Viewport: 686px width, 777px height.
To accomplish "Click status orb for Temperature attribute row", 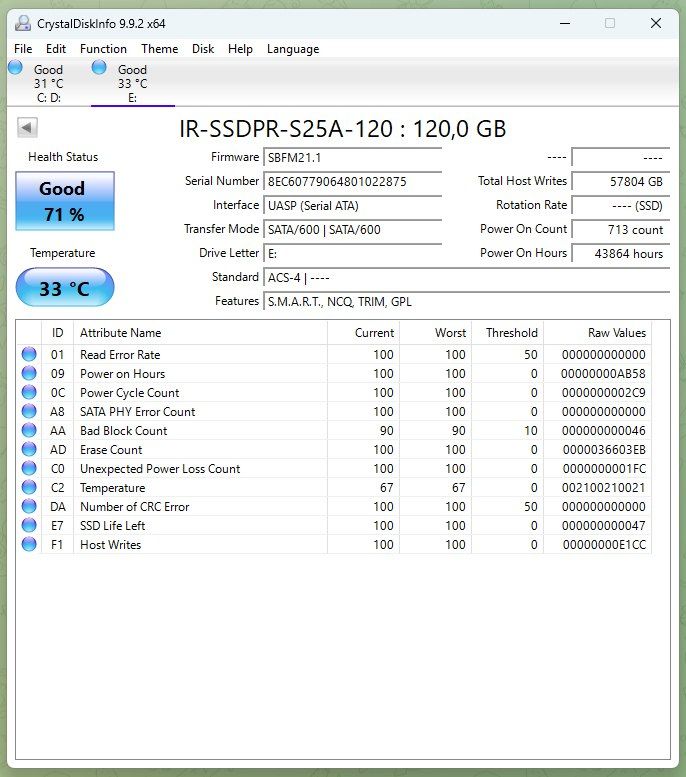I will [x=29, y=487].
